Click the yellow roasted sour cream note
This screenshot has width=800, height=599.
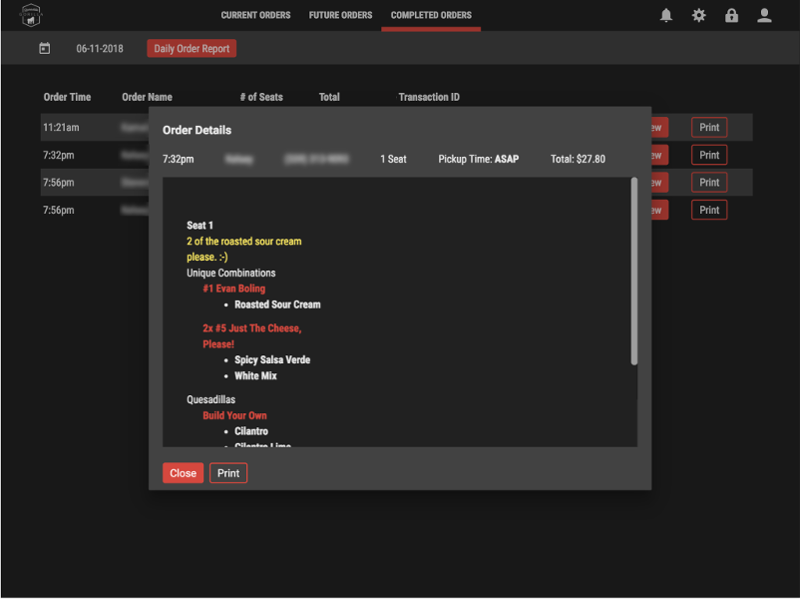244,249
